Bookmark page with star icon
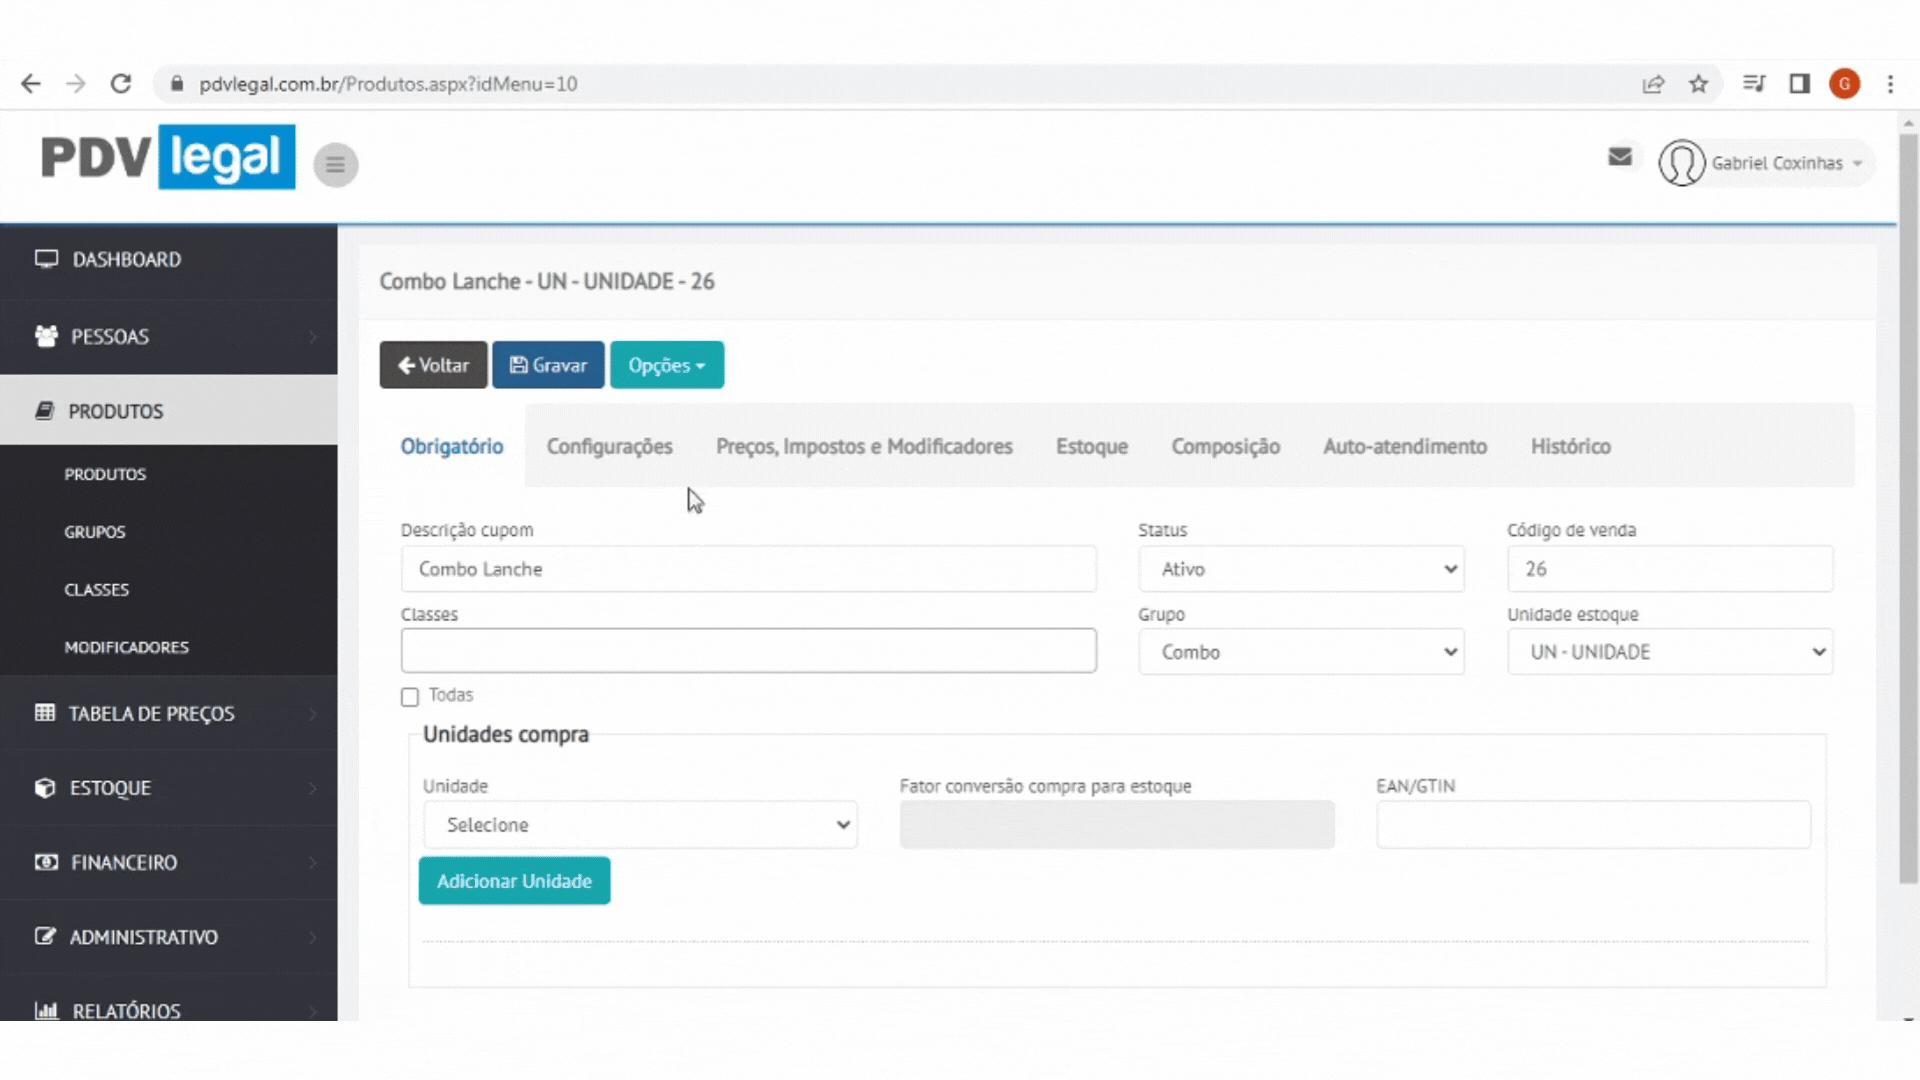This screenshot has width=1920, height=1080. [1698, 84]
